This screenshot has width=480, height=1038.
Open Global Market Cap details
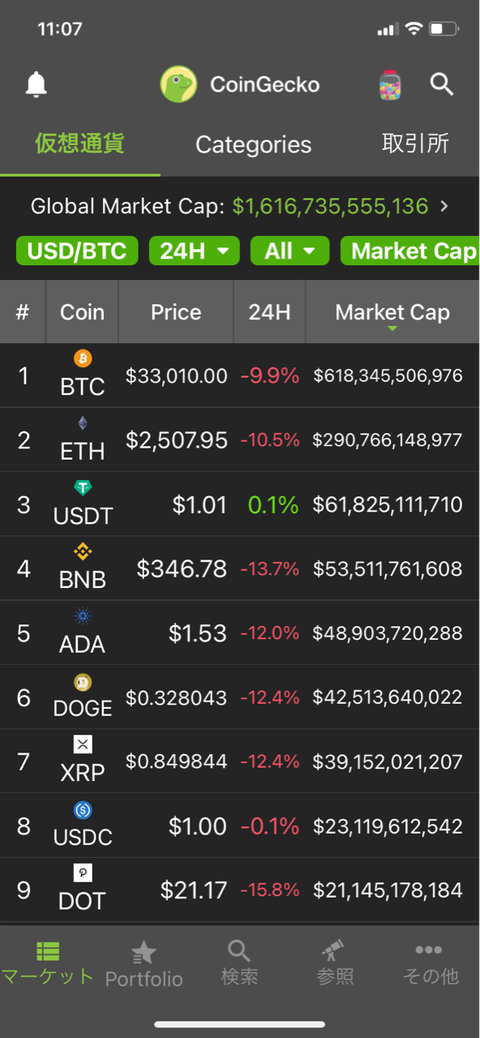(240, 207)
